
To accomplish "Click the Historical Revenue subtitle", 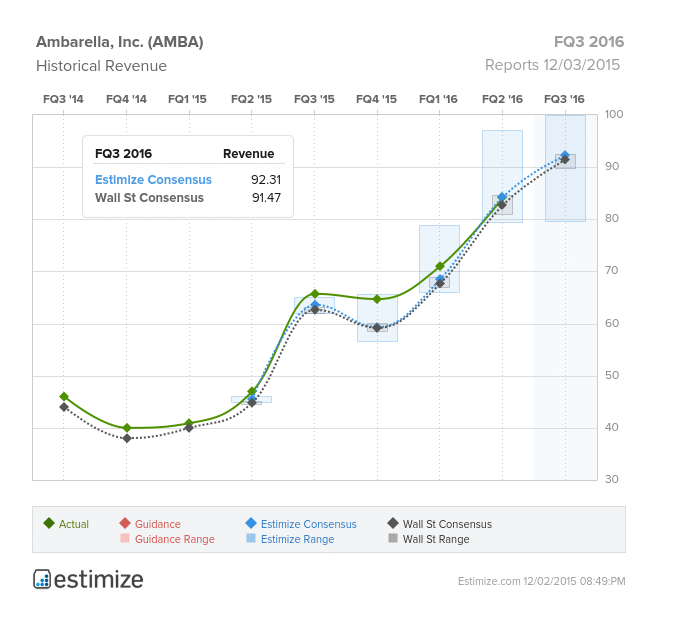I will 101,66.
